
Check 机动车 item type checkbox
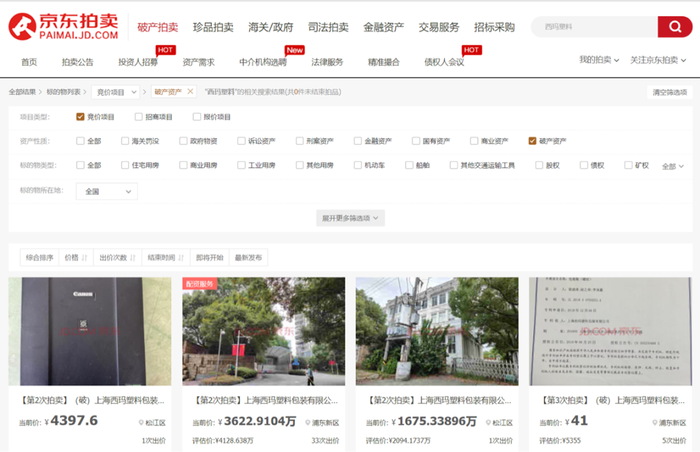pyautogui.click(x=358, y=165)
